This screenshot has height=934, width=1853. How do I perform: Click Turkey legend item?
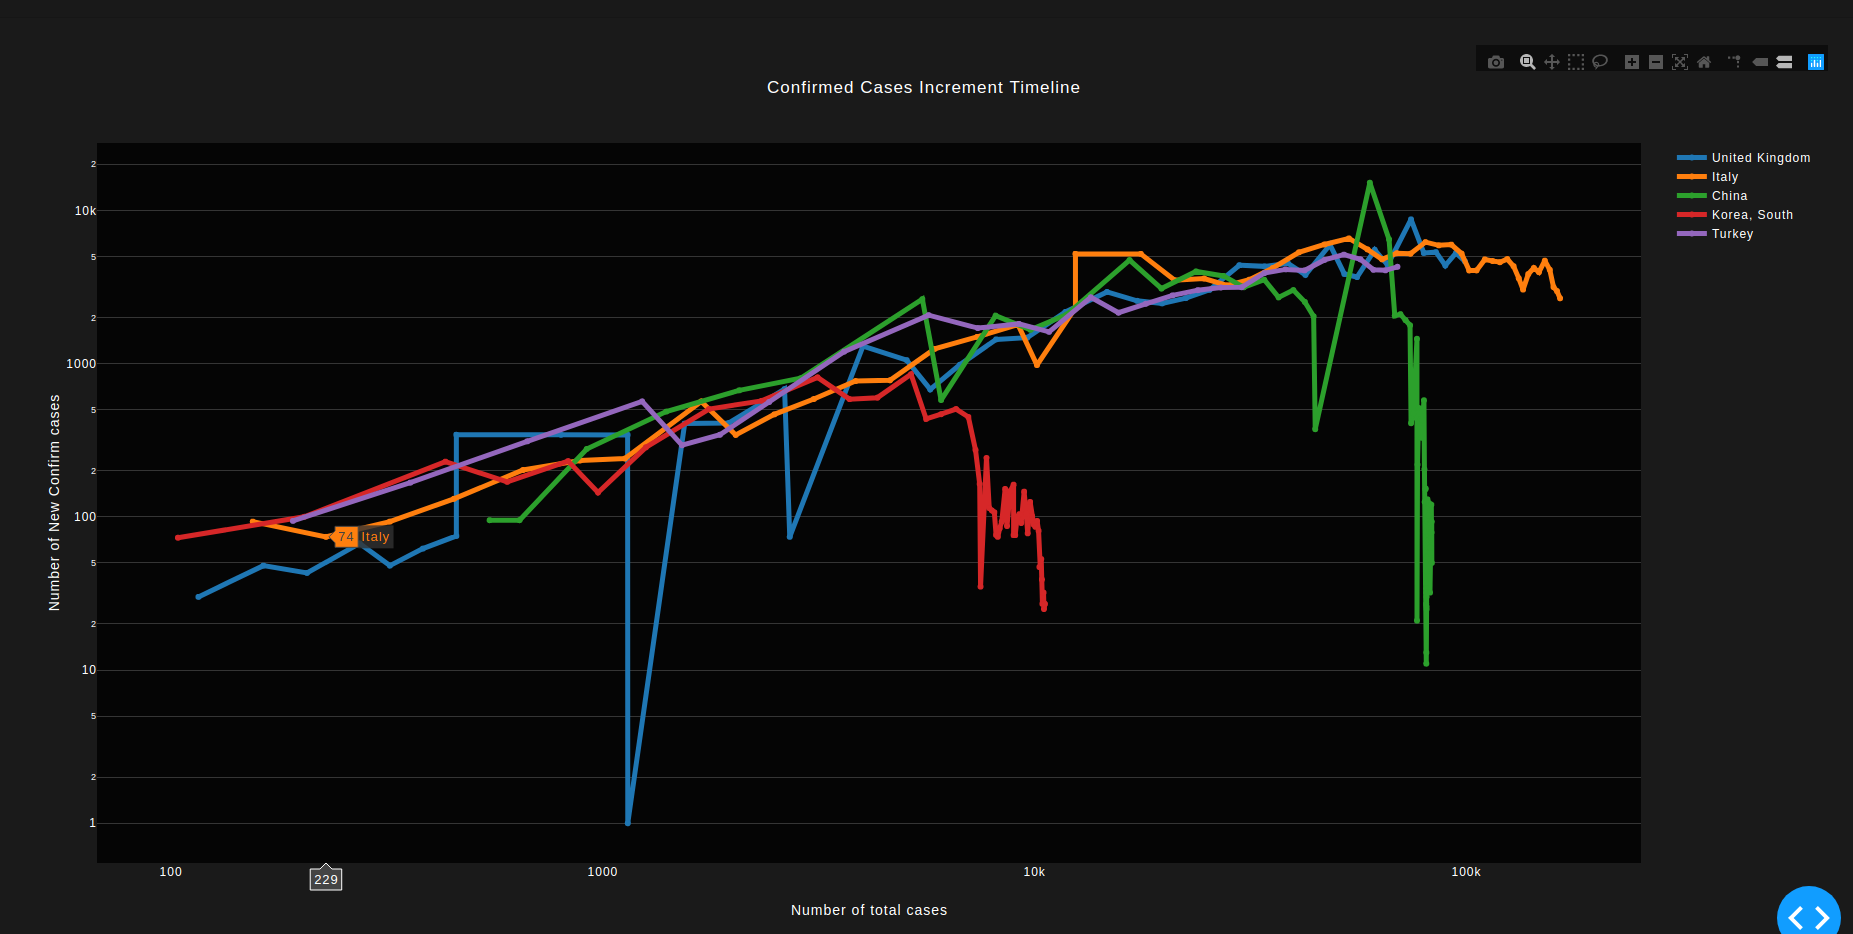click(1732, 234)
